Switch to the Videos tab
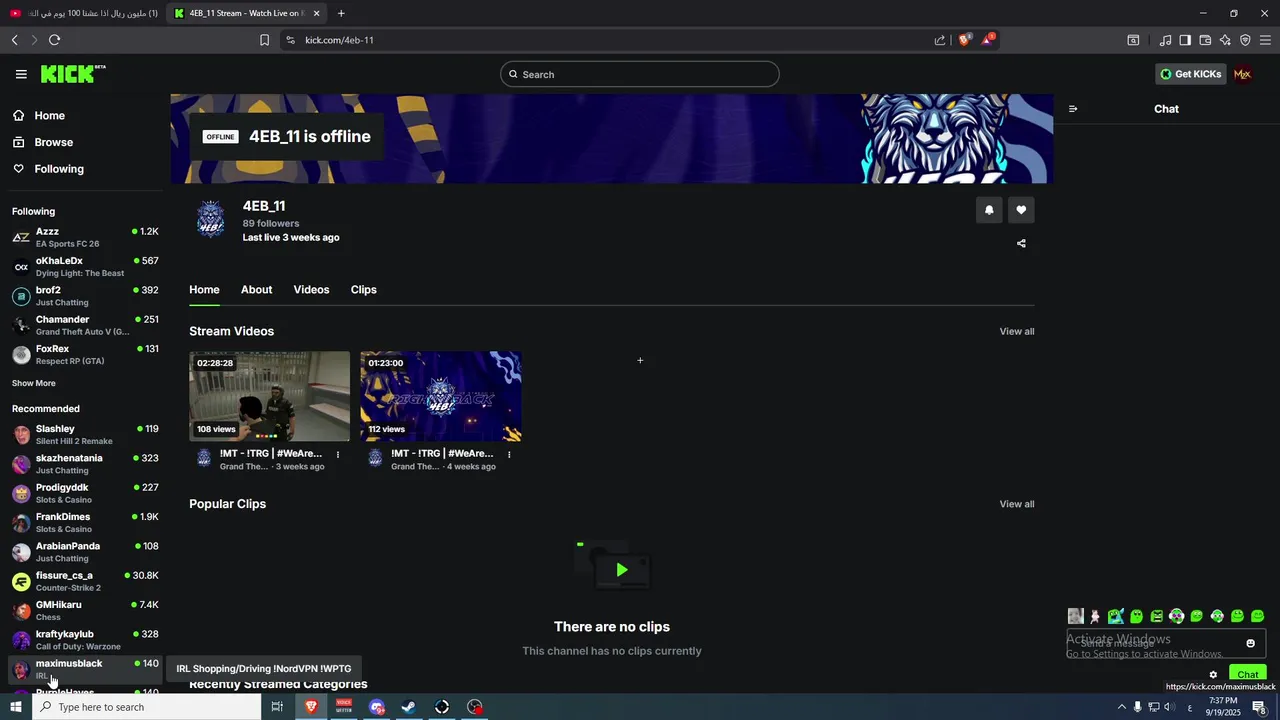The image size is (1280, 720). [x=311, y=289]
